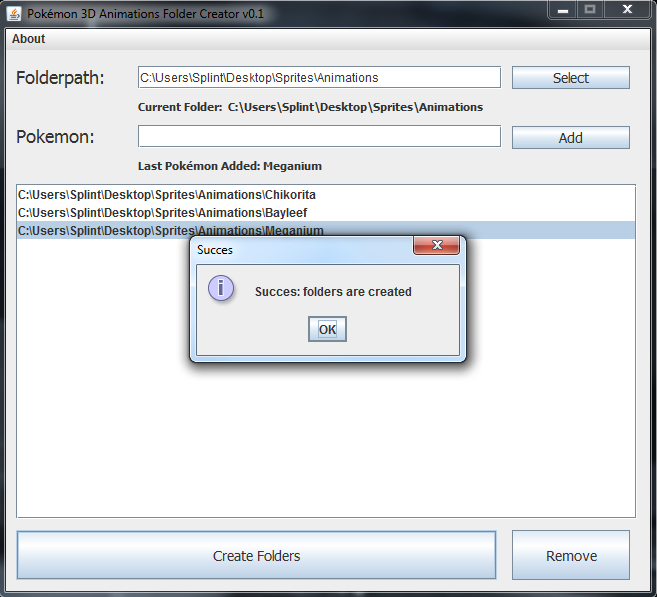Viewport: 657px width, 597px height.
Task: Click the maximize button in the title bar
Action: tap(590, 10)
